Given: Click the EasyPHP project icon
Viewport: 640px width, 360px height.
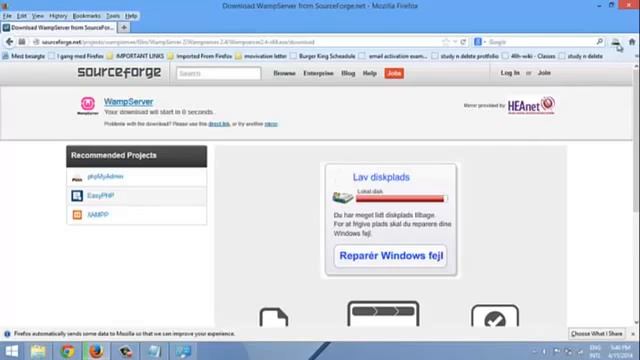Looking at the screenshot, I should click(x=77, y=196).
